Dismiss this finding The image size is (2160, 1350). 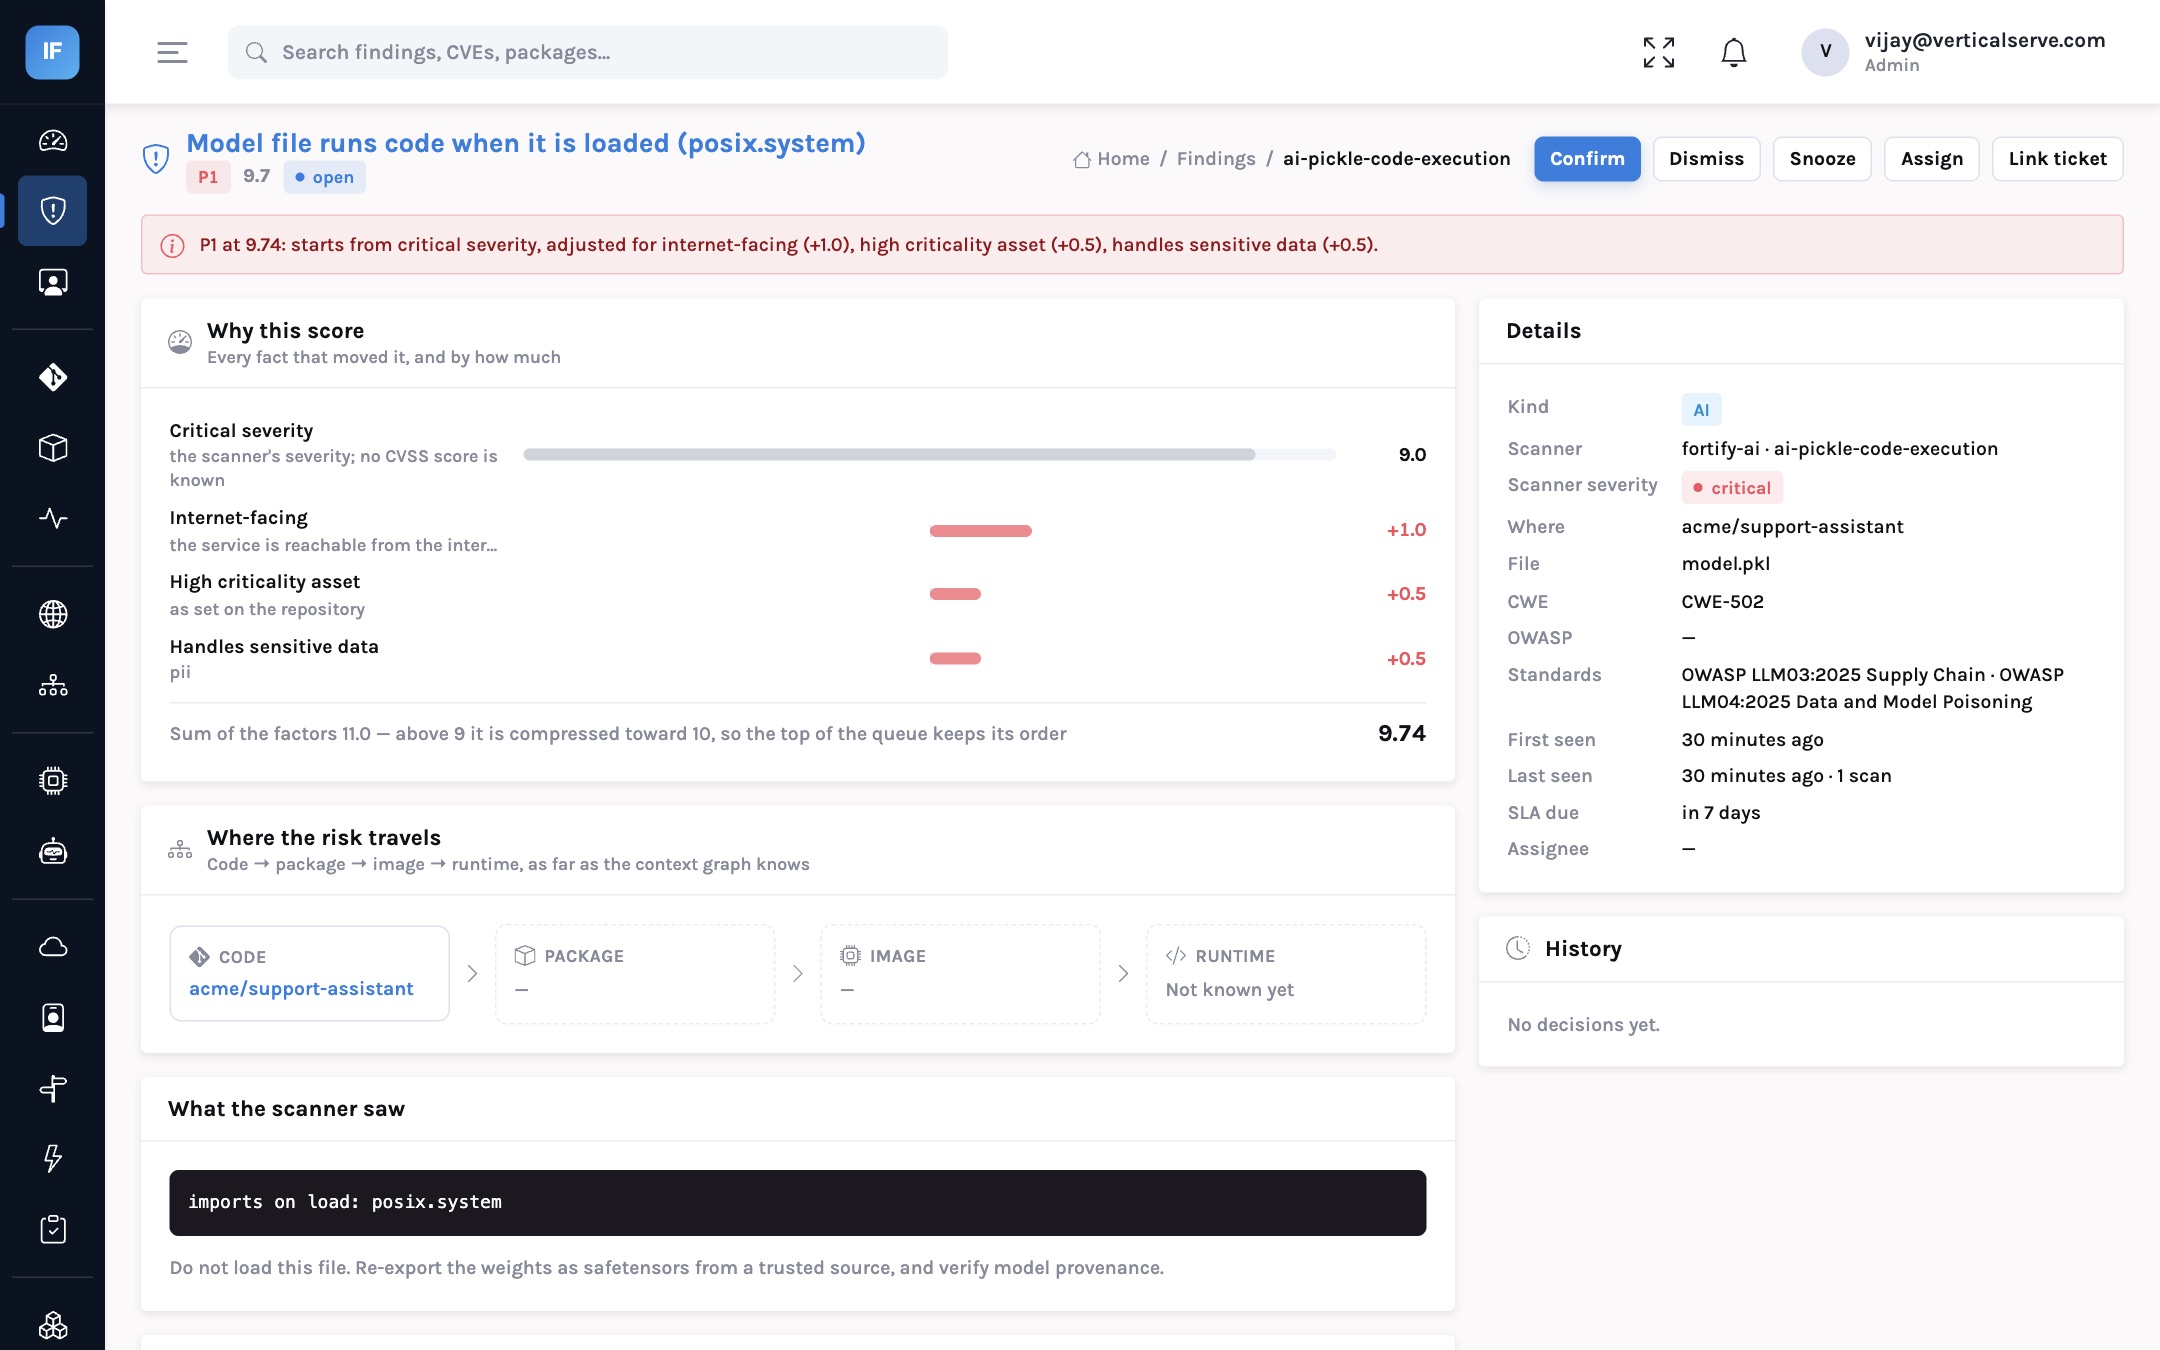pyautogui.click(x=1706, y=159)
